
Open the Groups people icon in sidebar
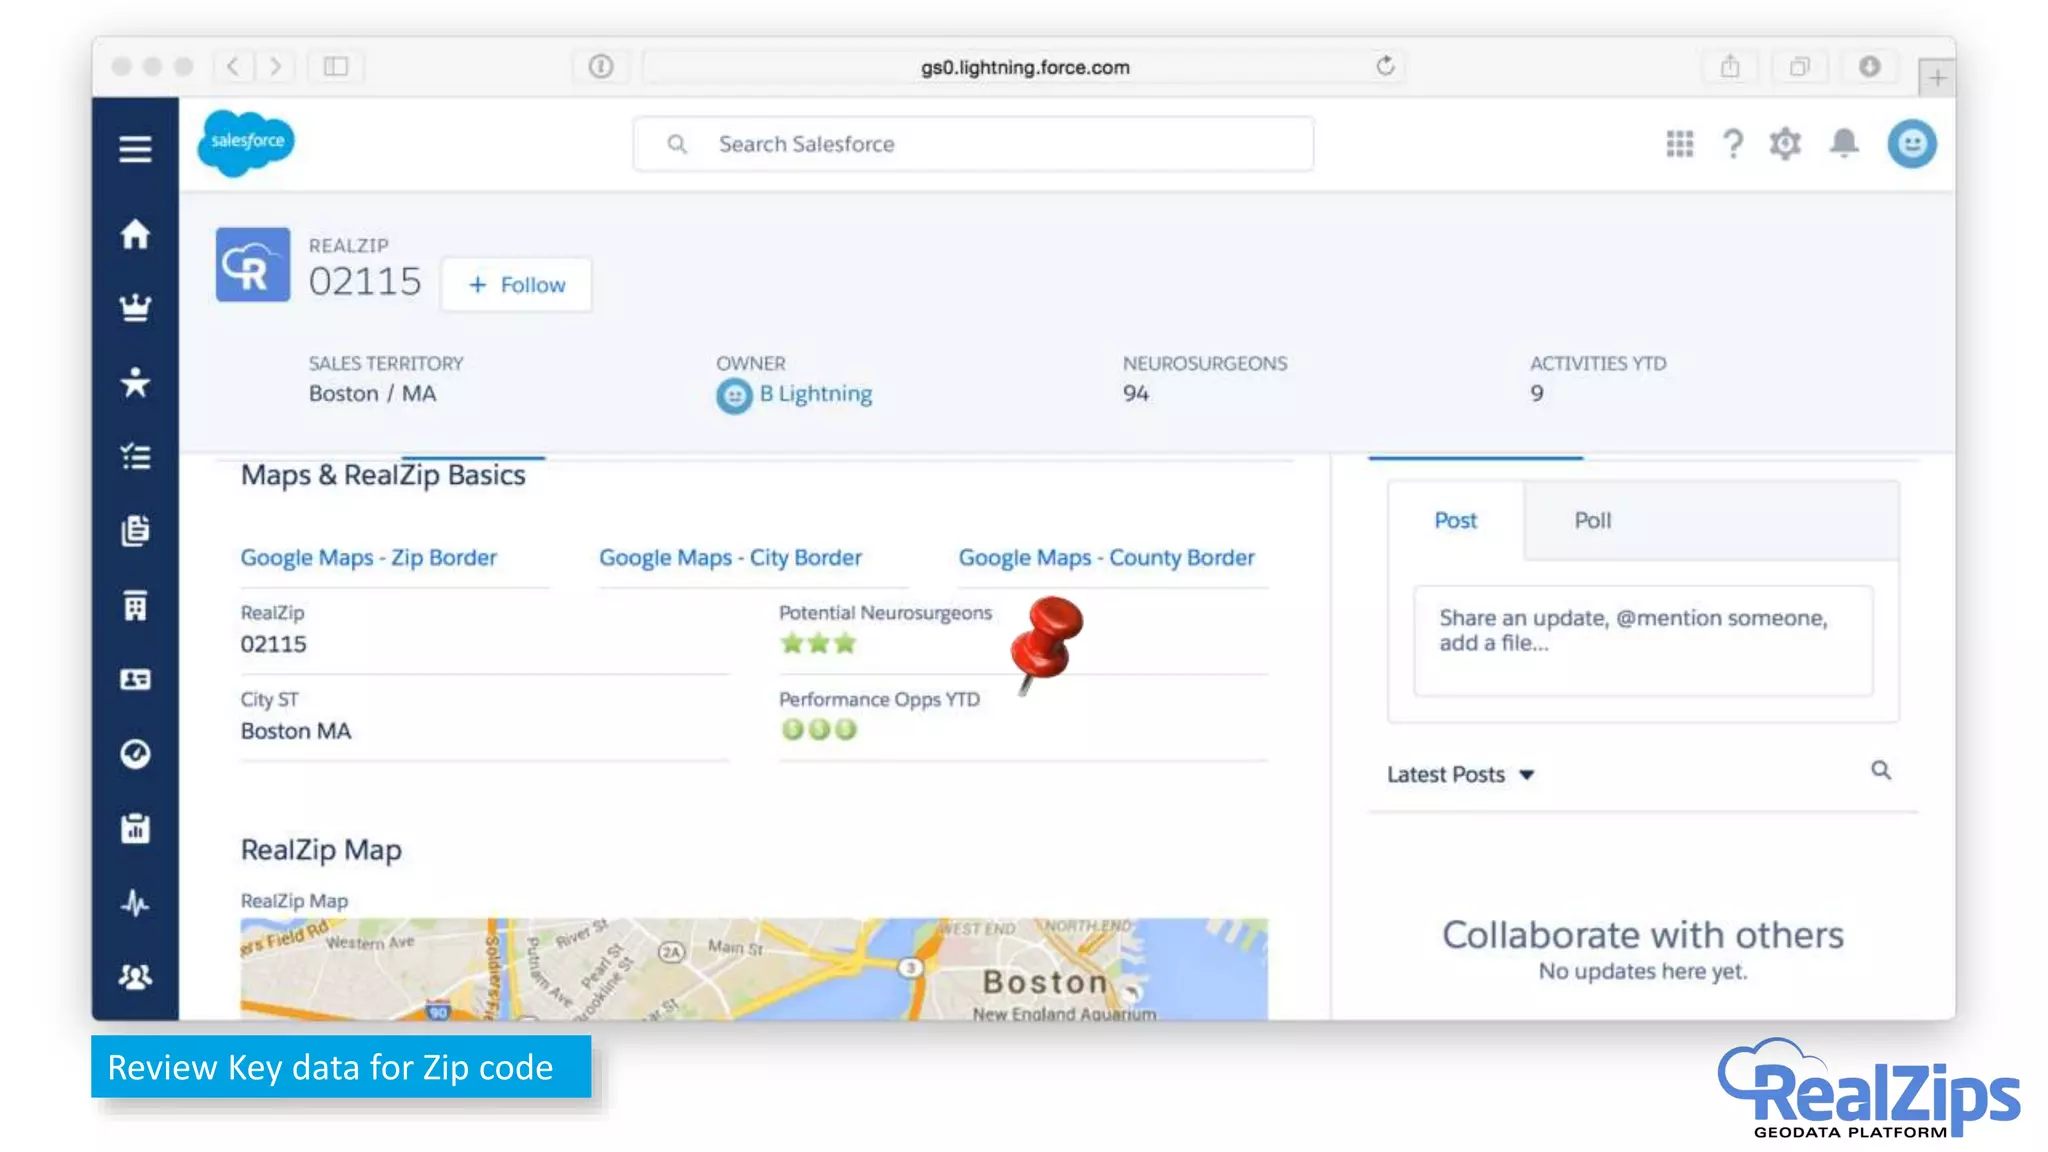(135, 976)
